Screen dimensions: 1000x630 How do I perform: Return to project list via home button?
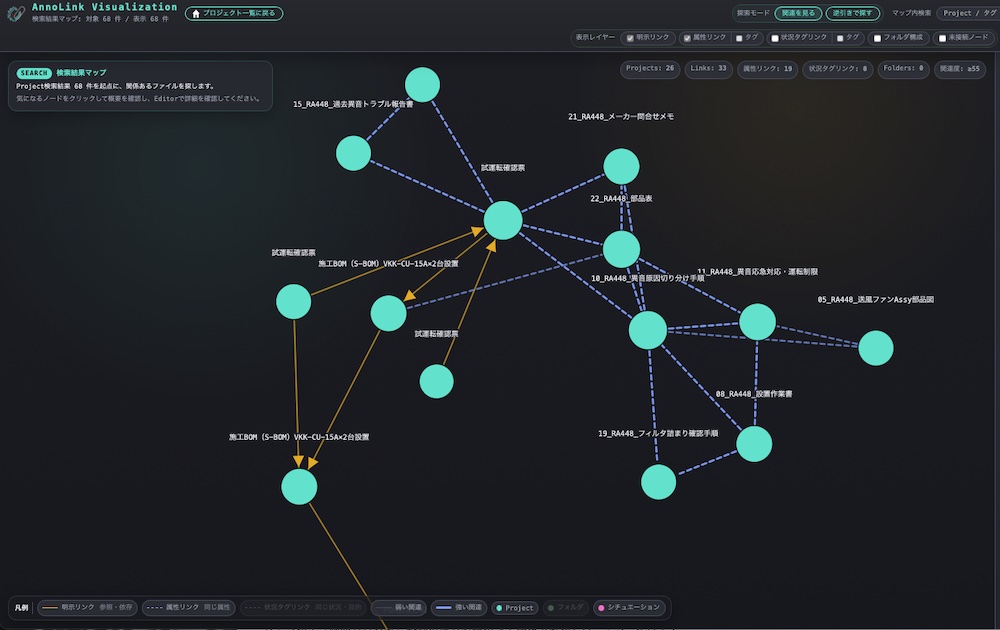[234, 13]
